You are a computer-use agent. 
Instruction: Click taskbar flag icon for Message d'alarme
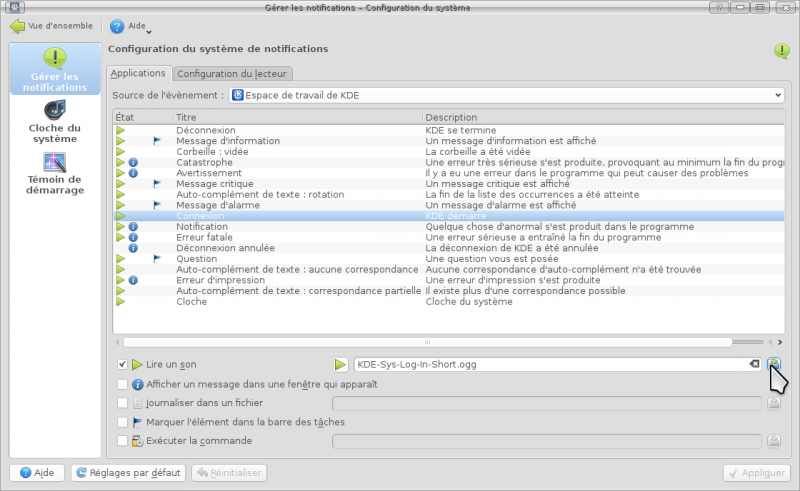(157, 205)
